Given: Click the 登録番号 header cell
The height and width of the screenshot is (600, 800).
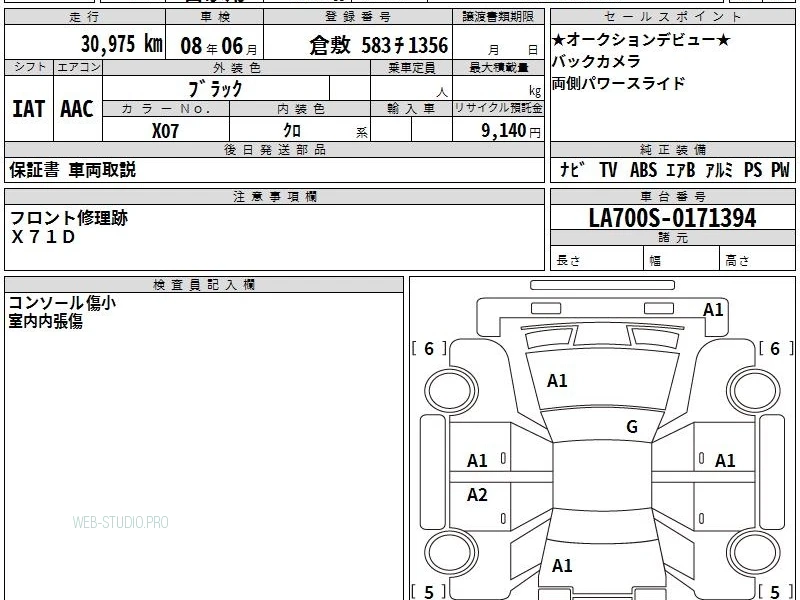Looking at the screenshot, I should 358,17.
